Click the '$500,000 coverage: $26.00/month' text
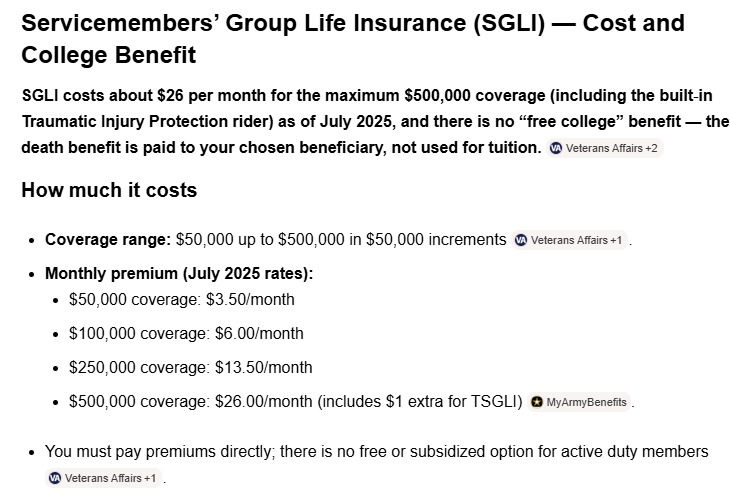The height and width of the screenshot is (504, 730). point(190,401)
